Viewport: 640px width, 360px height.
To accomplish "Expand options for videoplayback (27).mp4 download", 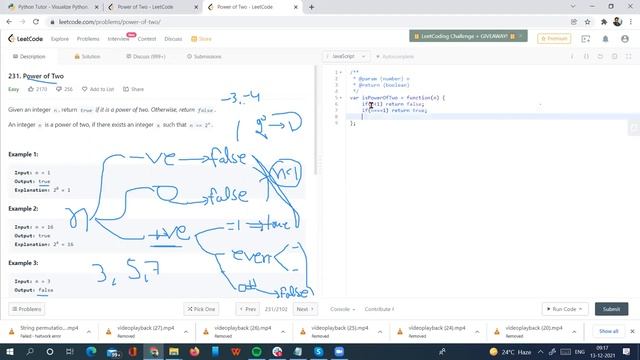I will (x=186, y=332).
